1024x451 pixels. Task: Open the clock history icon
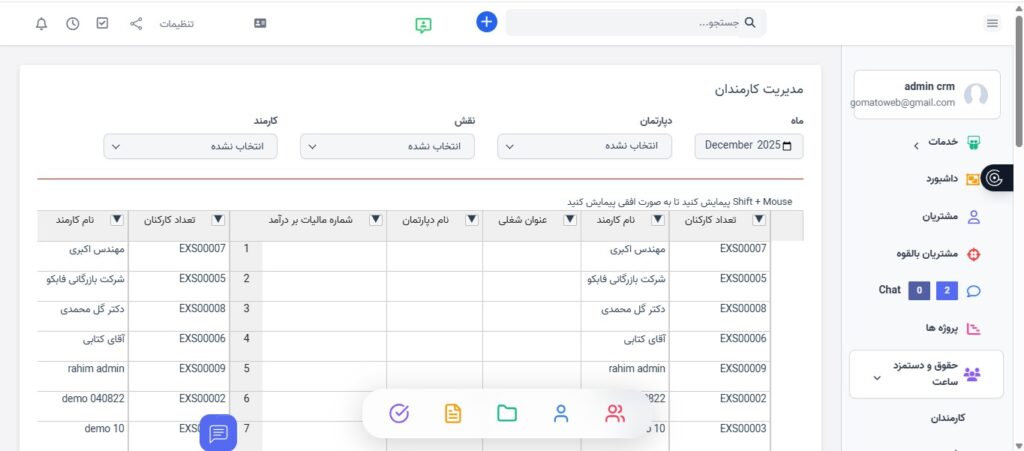tap(72, 23)
